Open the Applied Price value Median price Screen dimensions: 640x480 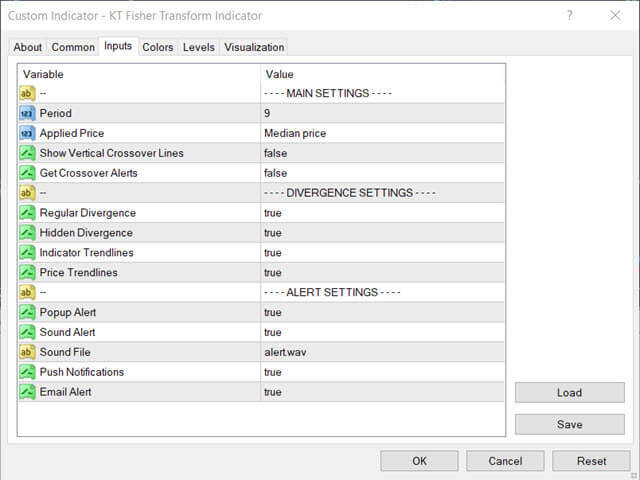point(295,133)
